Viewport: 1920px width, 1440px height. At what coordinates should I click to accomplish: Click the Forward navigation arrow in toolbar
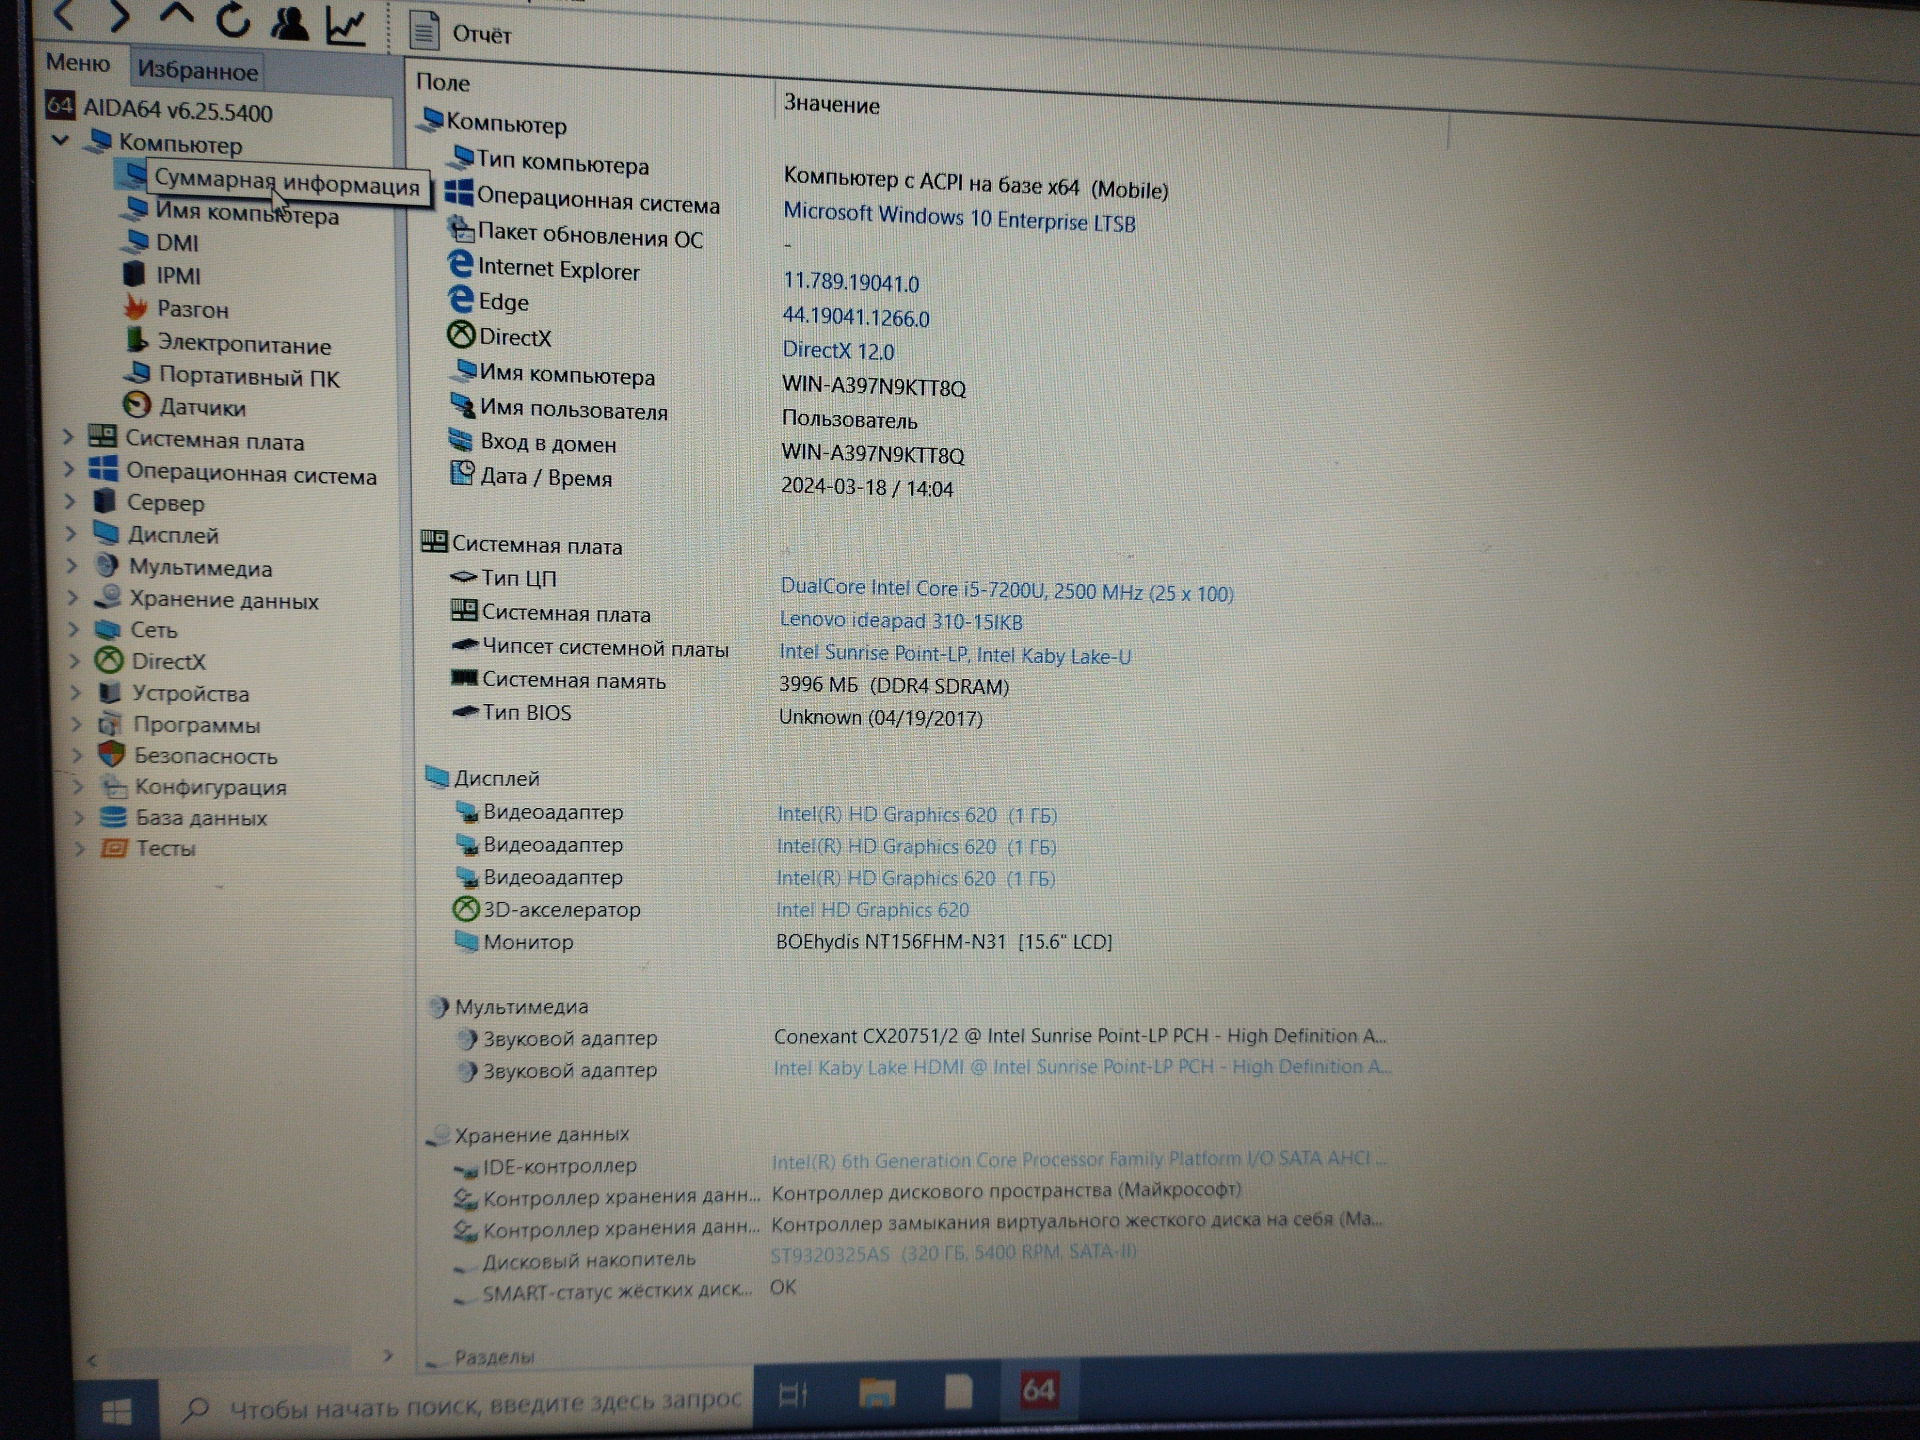[x=119, y=15]
